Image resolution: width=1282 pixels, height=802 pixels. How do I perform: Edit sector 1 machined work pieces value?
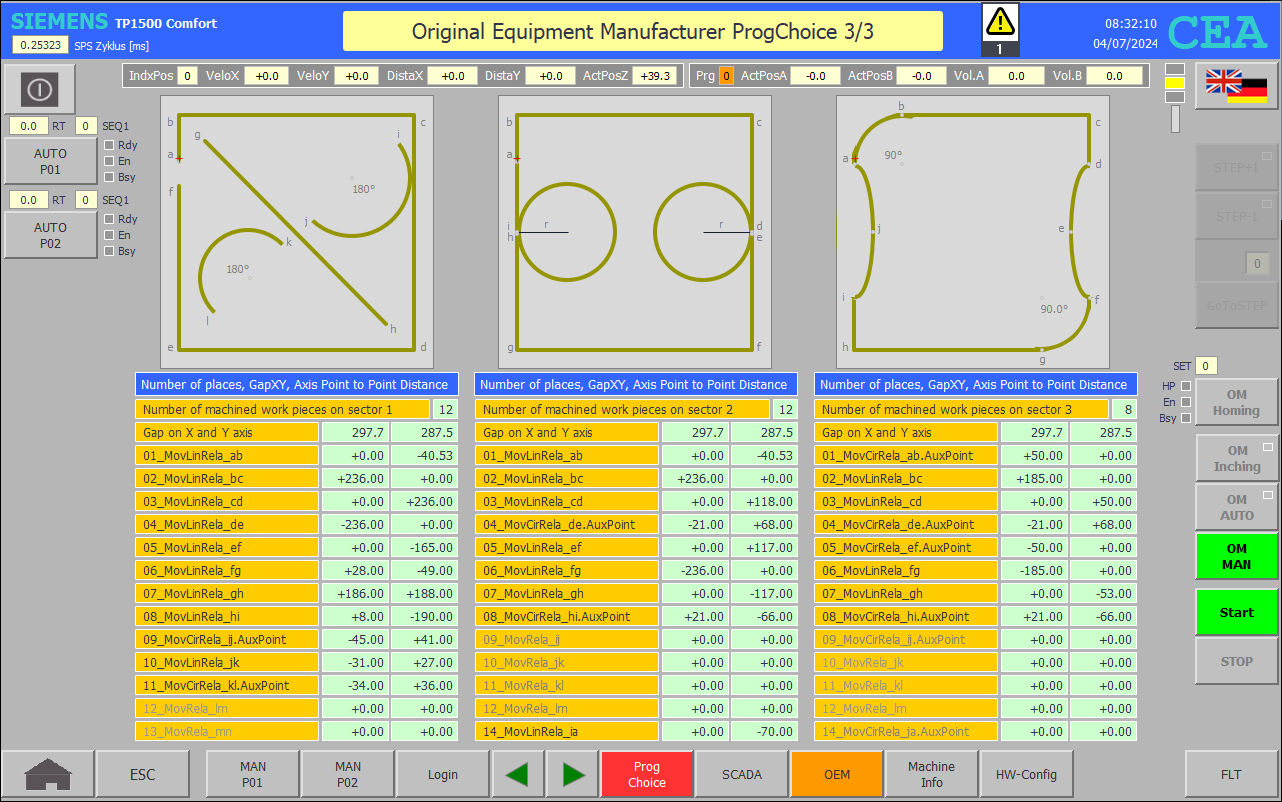445,409
